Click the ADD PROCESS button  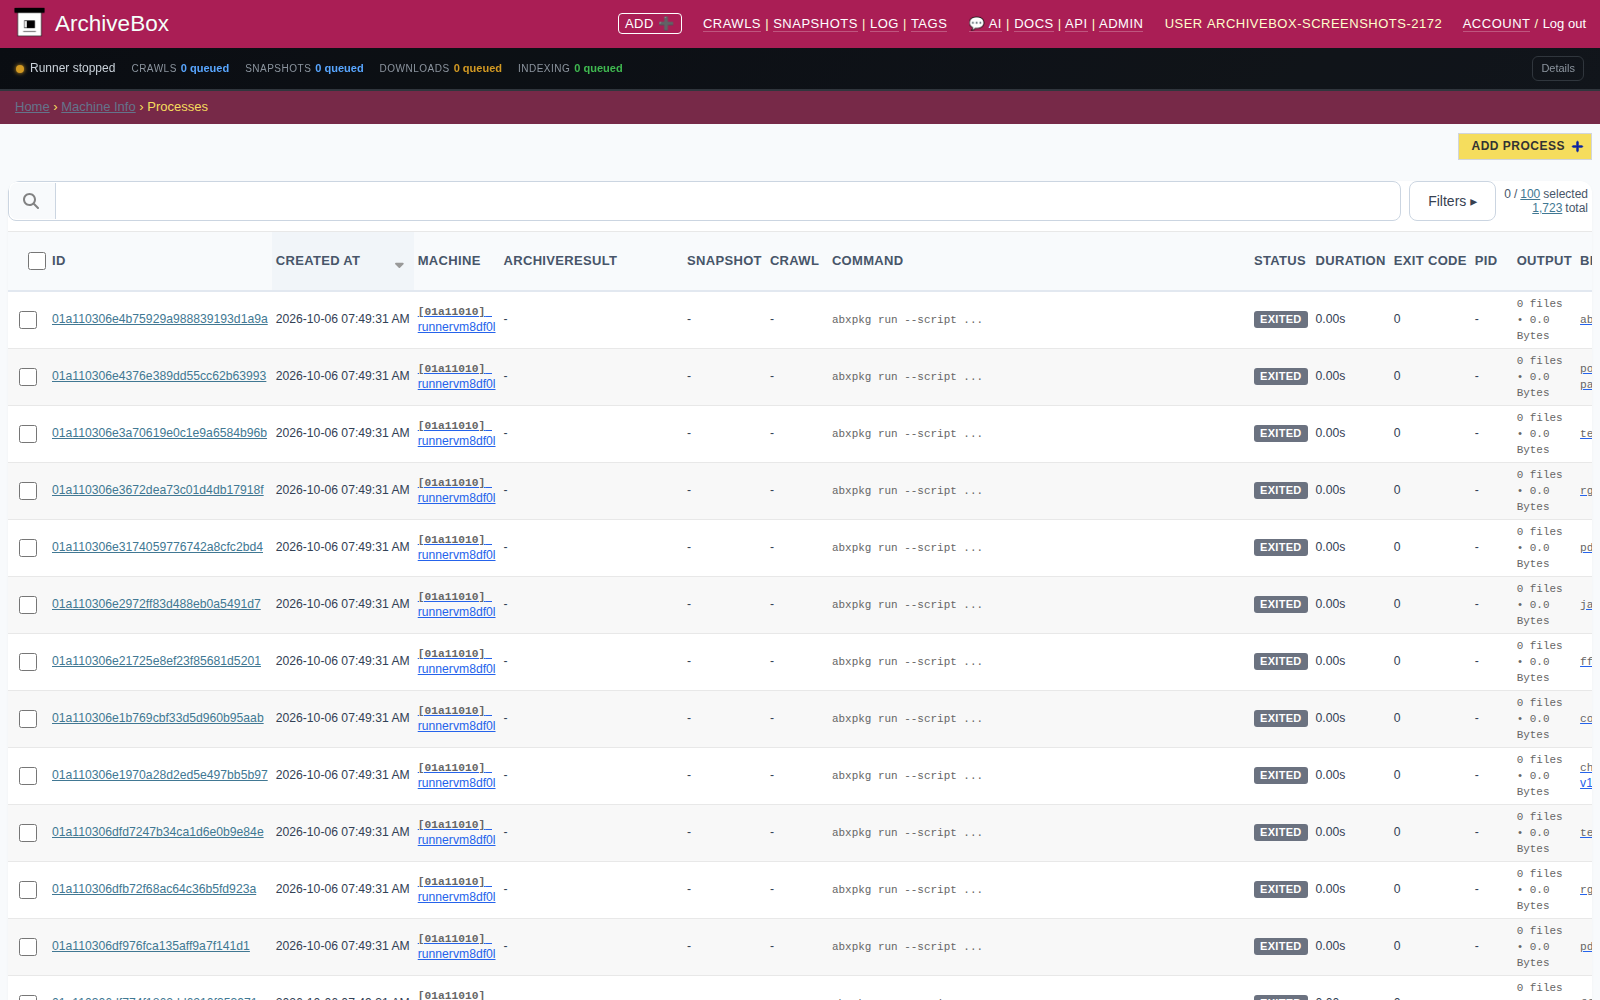coord(1525,146)
